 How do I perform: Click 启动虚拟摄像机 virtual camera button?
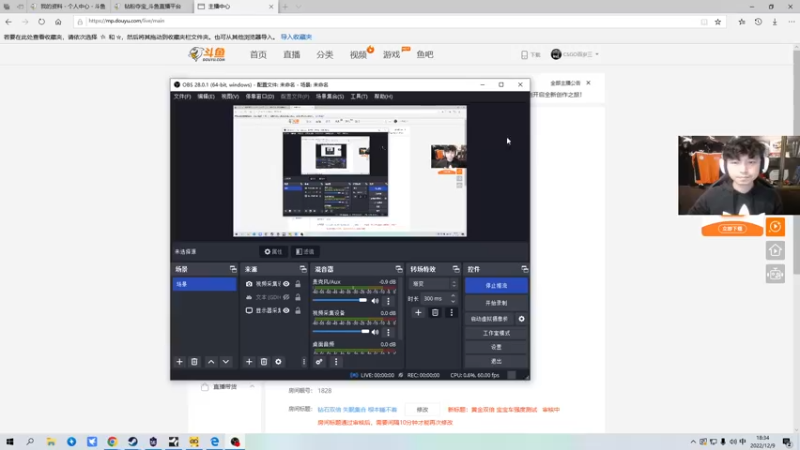tap(489, 319)
